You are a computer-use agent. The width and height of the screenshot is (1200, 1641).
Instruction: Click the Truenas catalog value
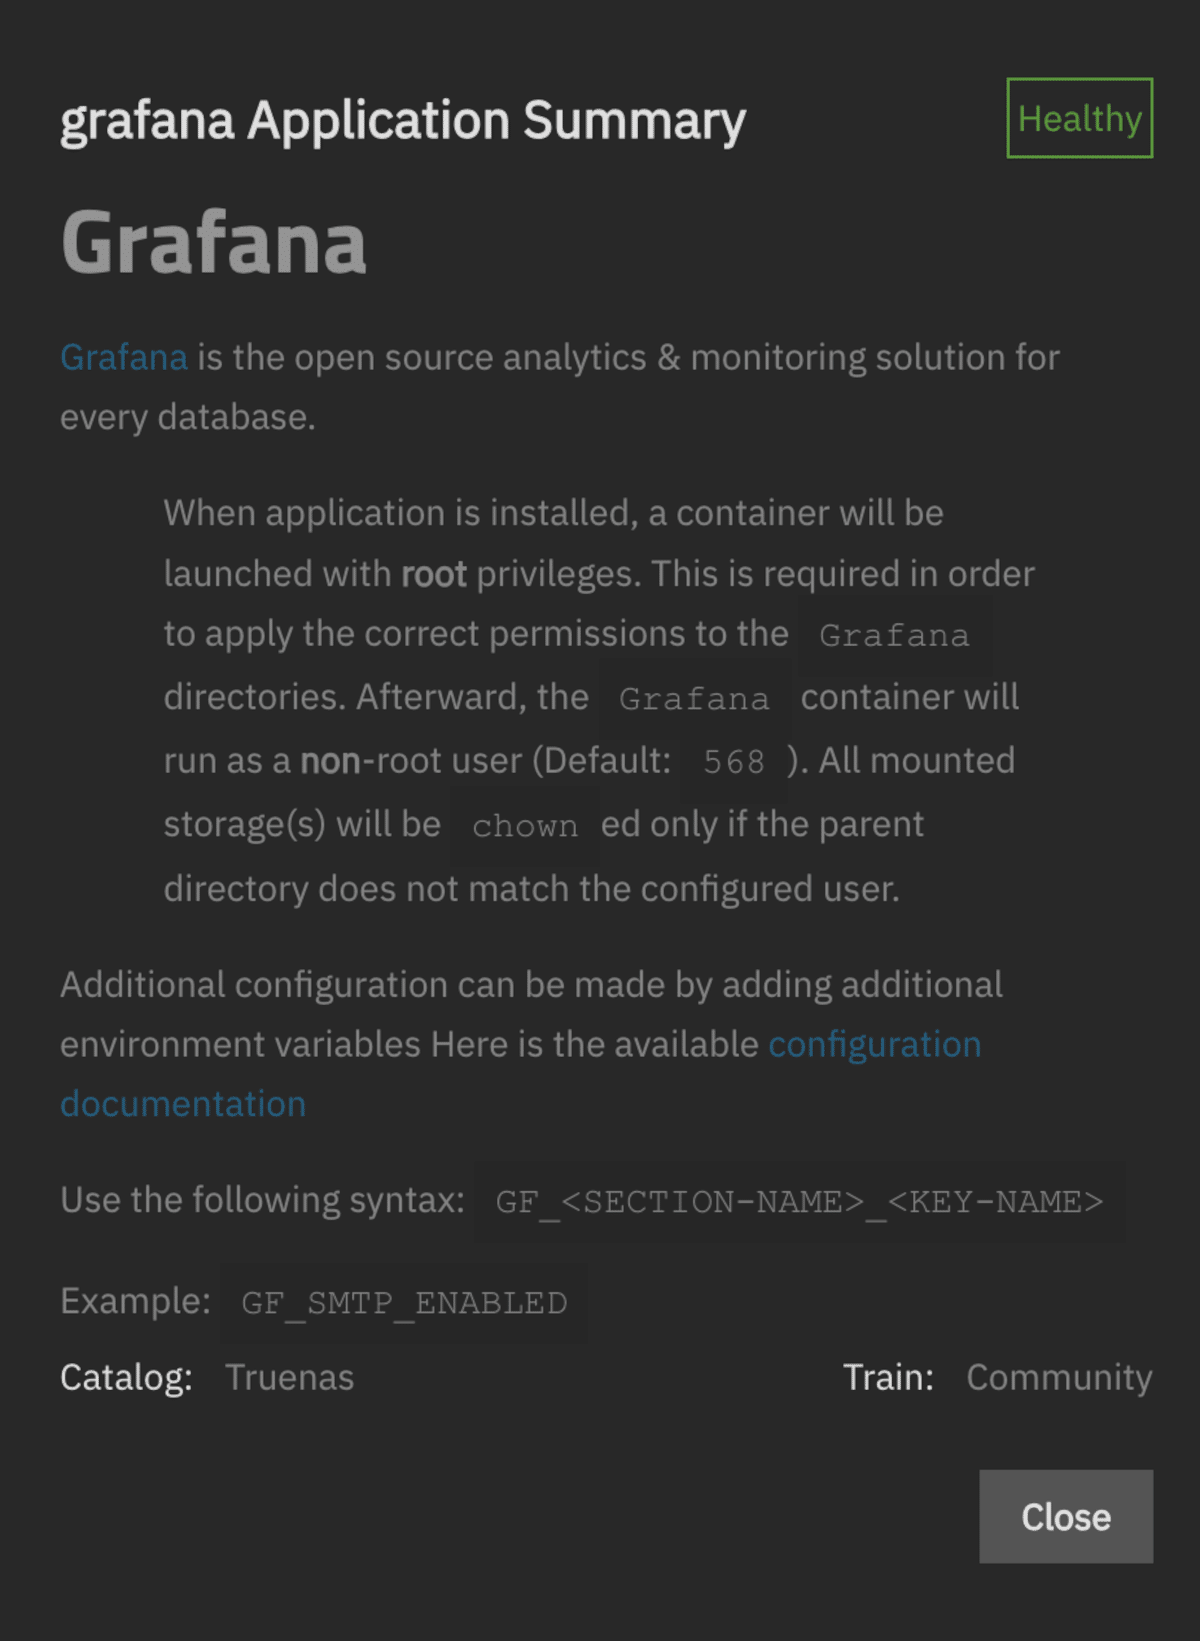290,1378
